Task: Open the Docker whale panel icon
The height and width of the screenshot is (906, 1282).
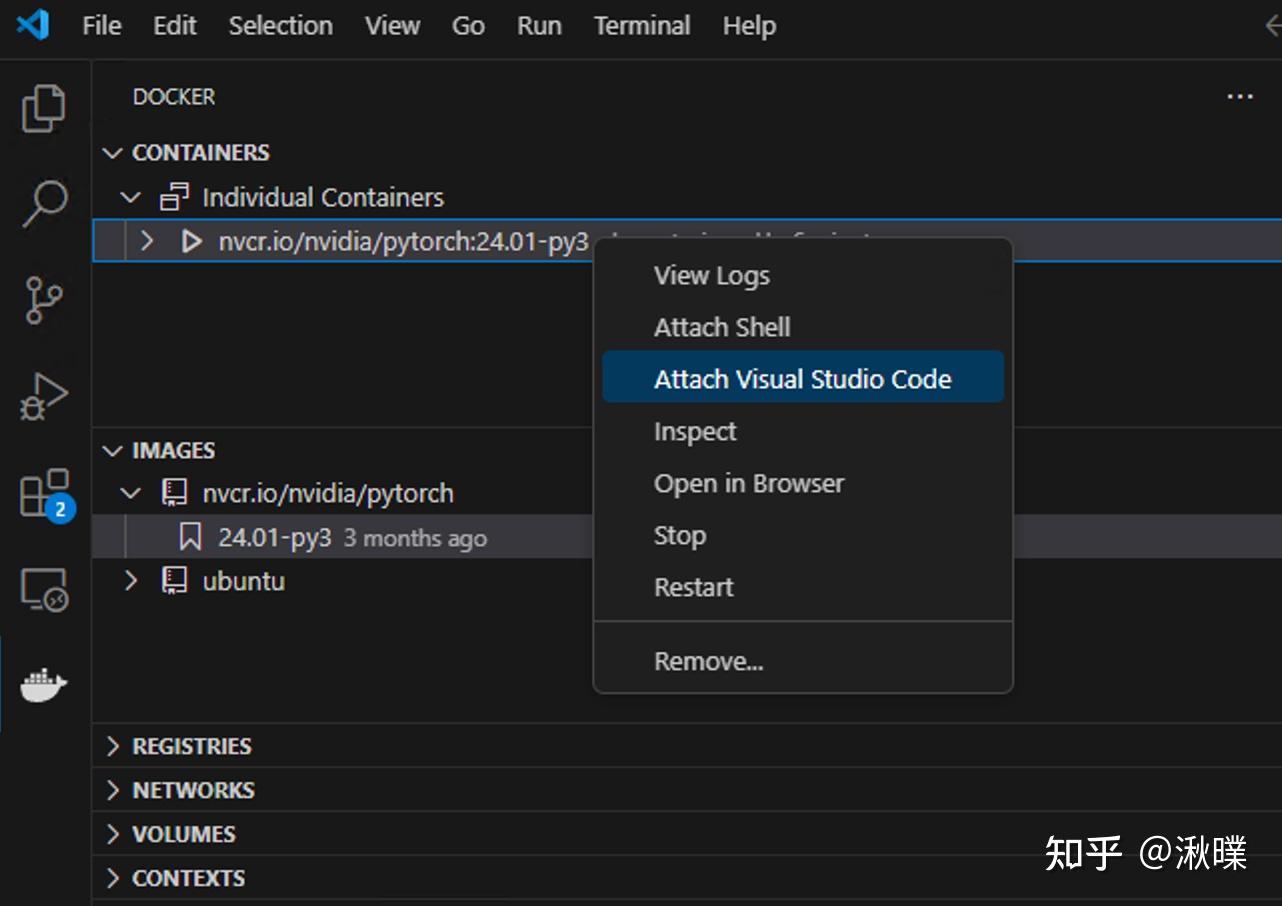Action: click(44, 684)
